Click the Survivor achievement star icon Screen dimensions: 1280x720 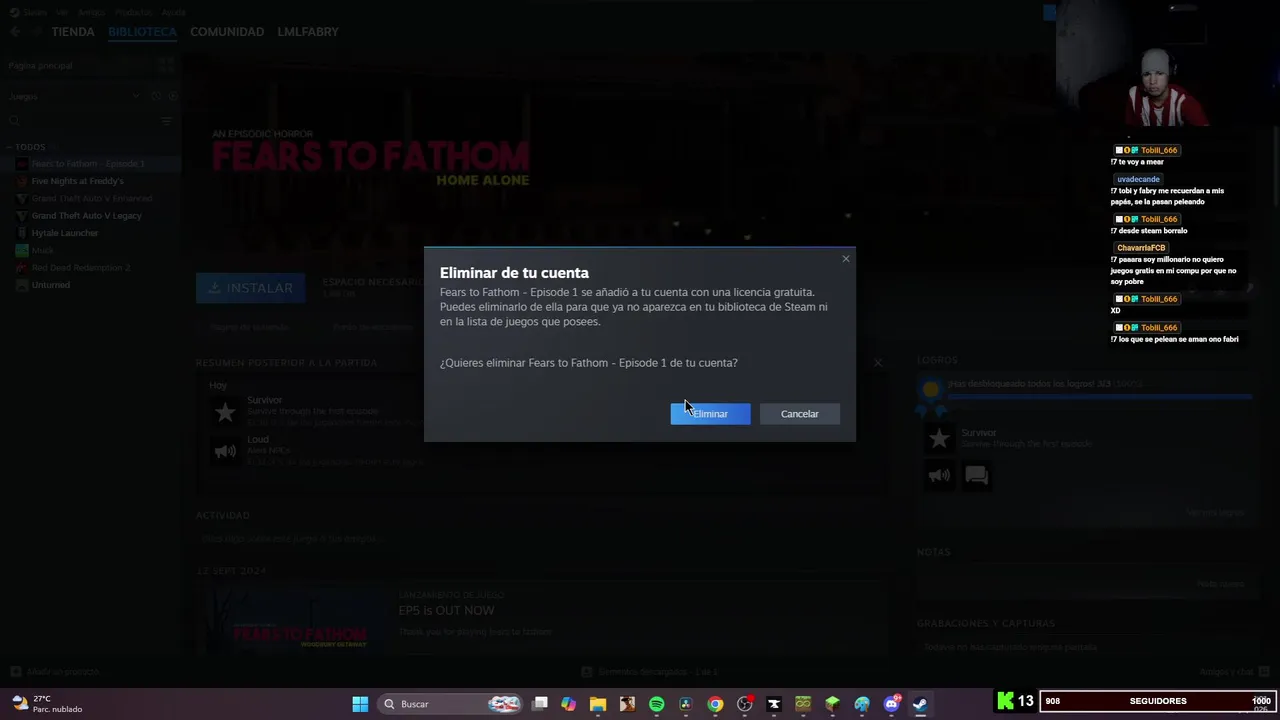[x=225, y=412]
